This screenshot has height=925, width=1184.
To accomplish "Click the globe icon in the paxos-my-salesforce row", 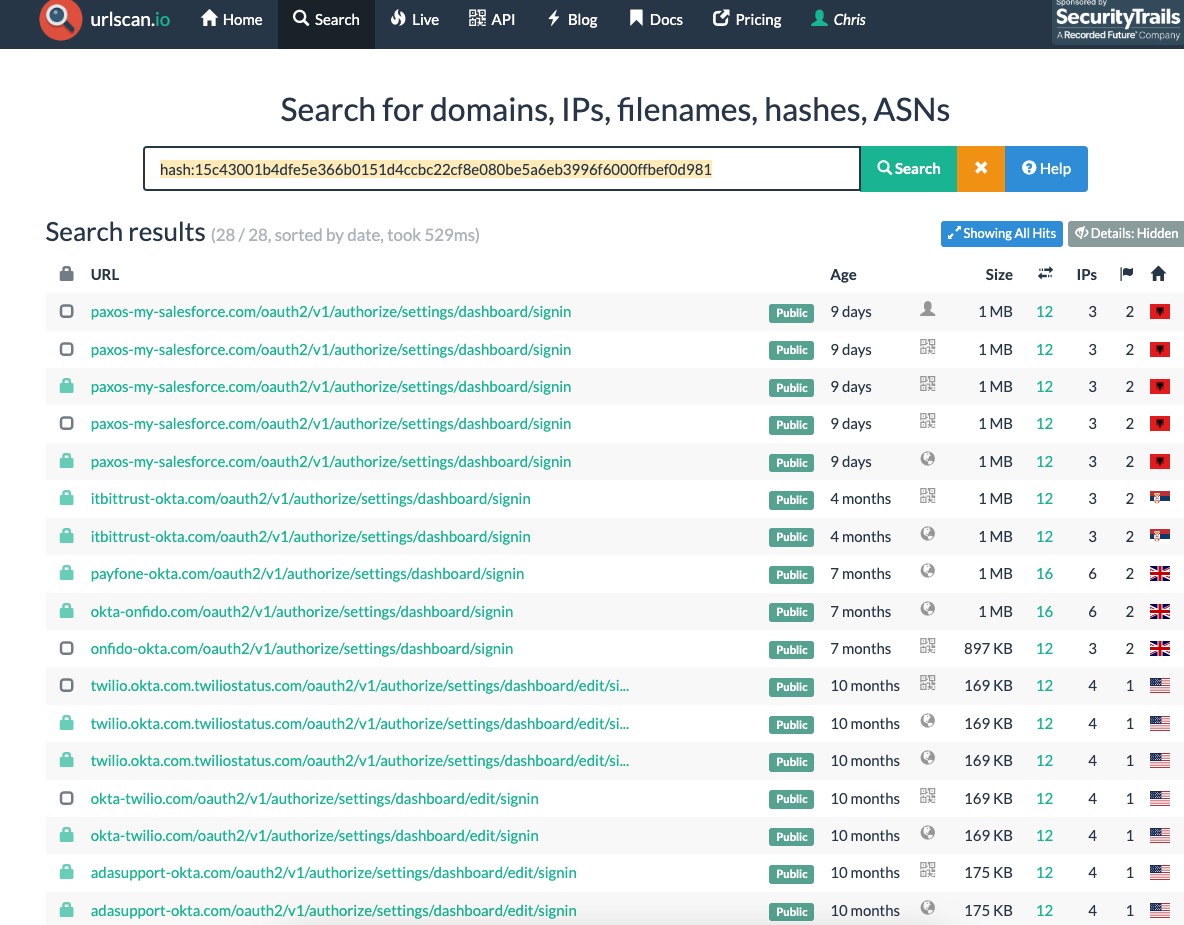I will click(x=928, y=459).
